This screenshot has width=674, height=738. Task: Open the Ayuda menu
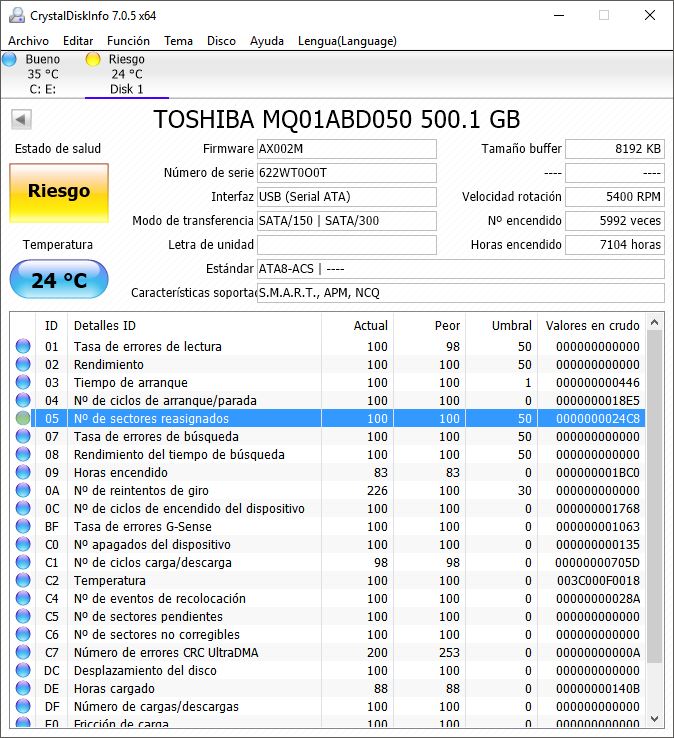point(266,41)
